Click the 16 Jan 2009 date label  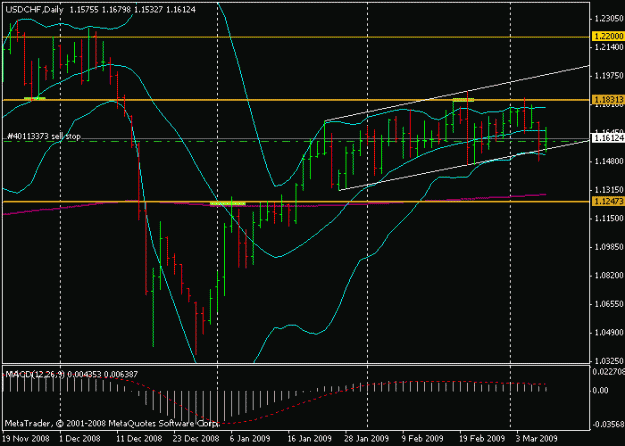[309, 439]
